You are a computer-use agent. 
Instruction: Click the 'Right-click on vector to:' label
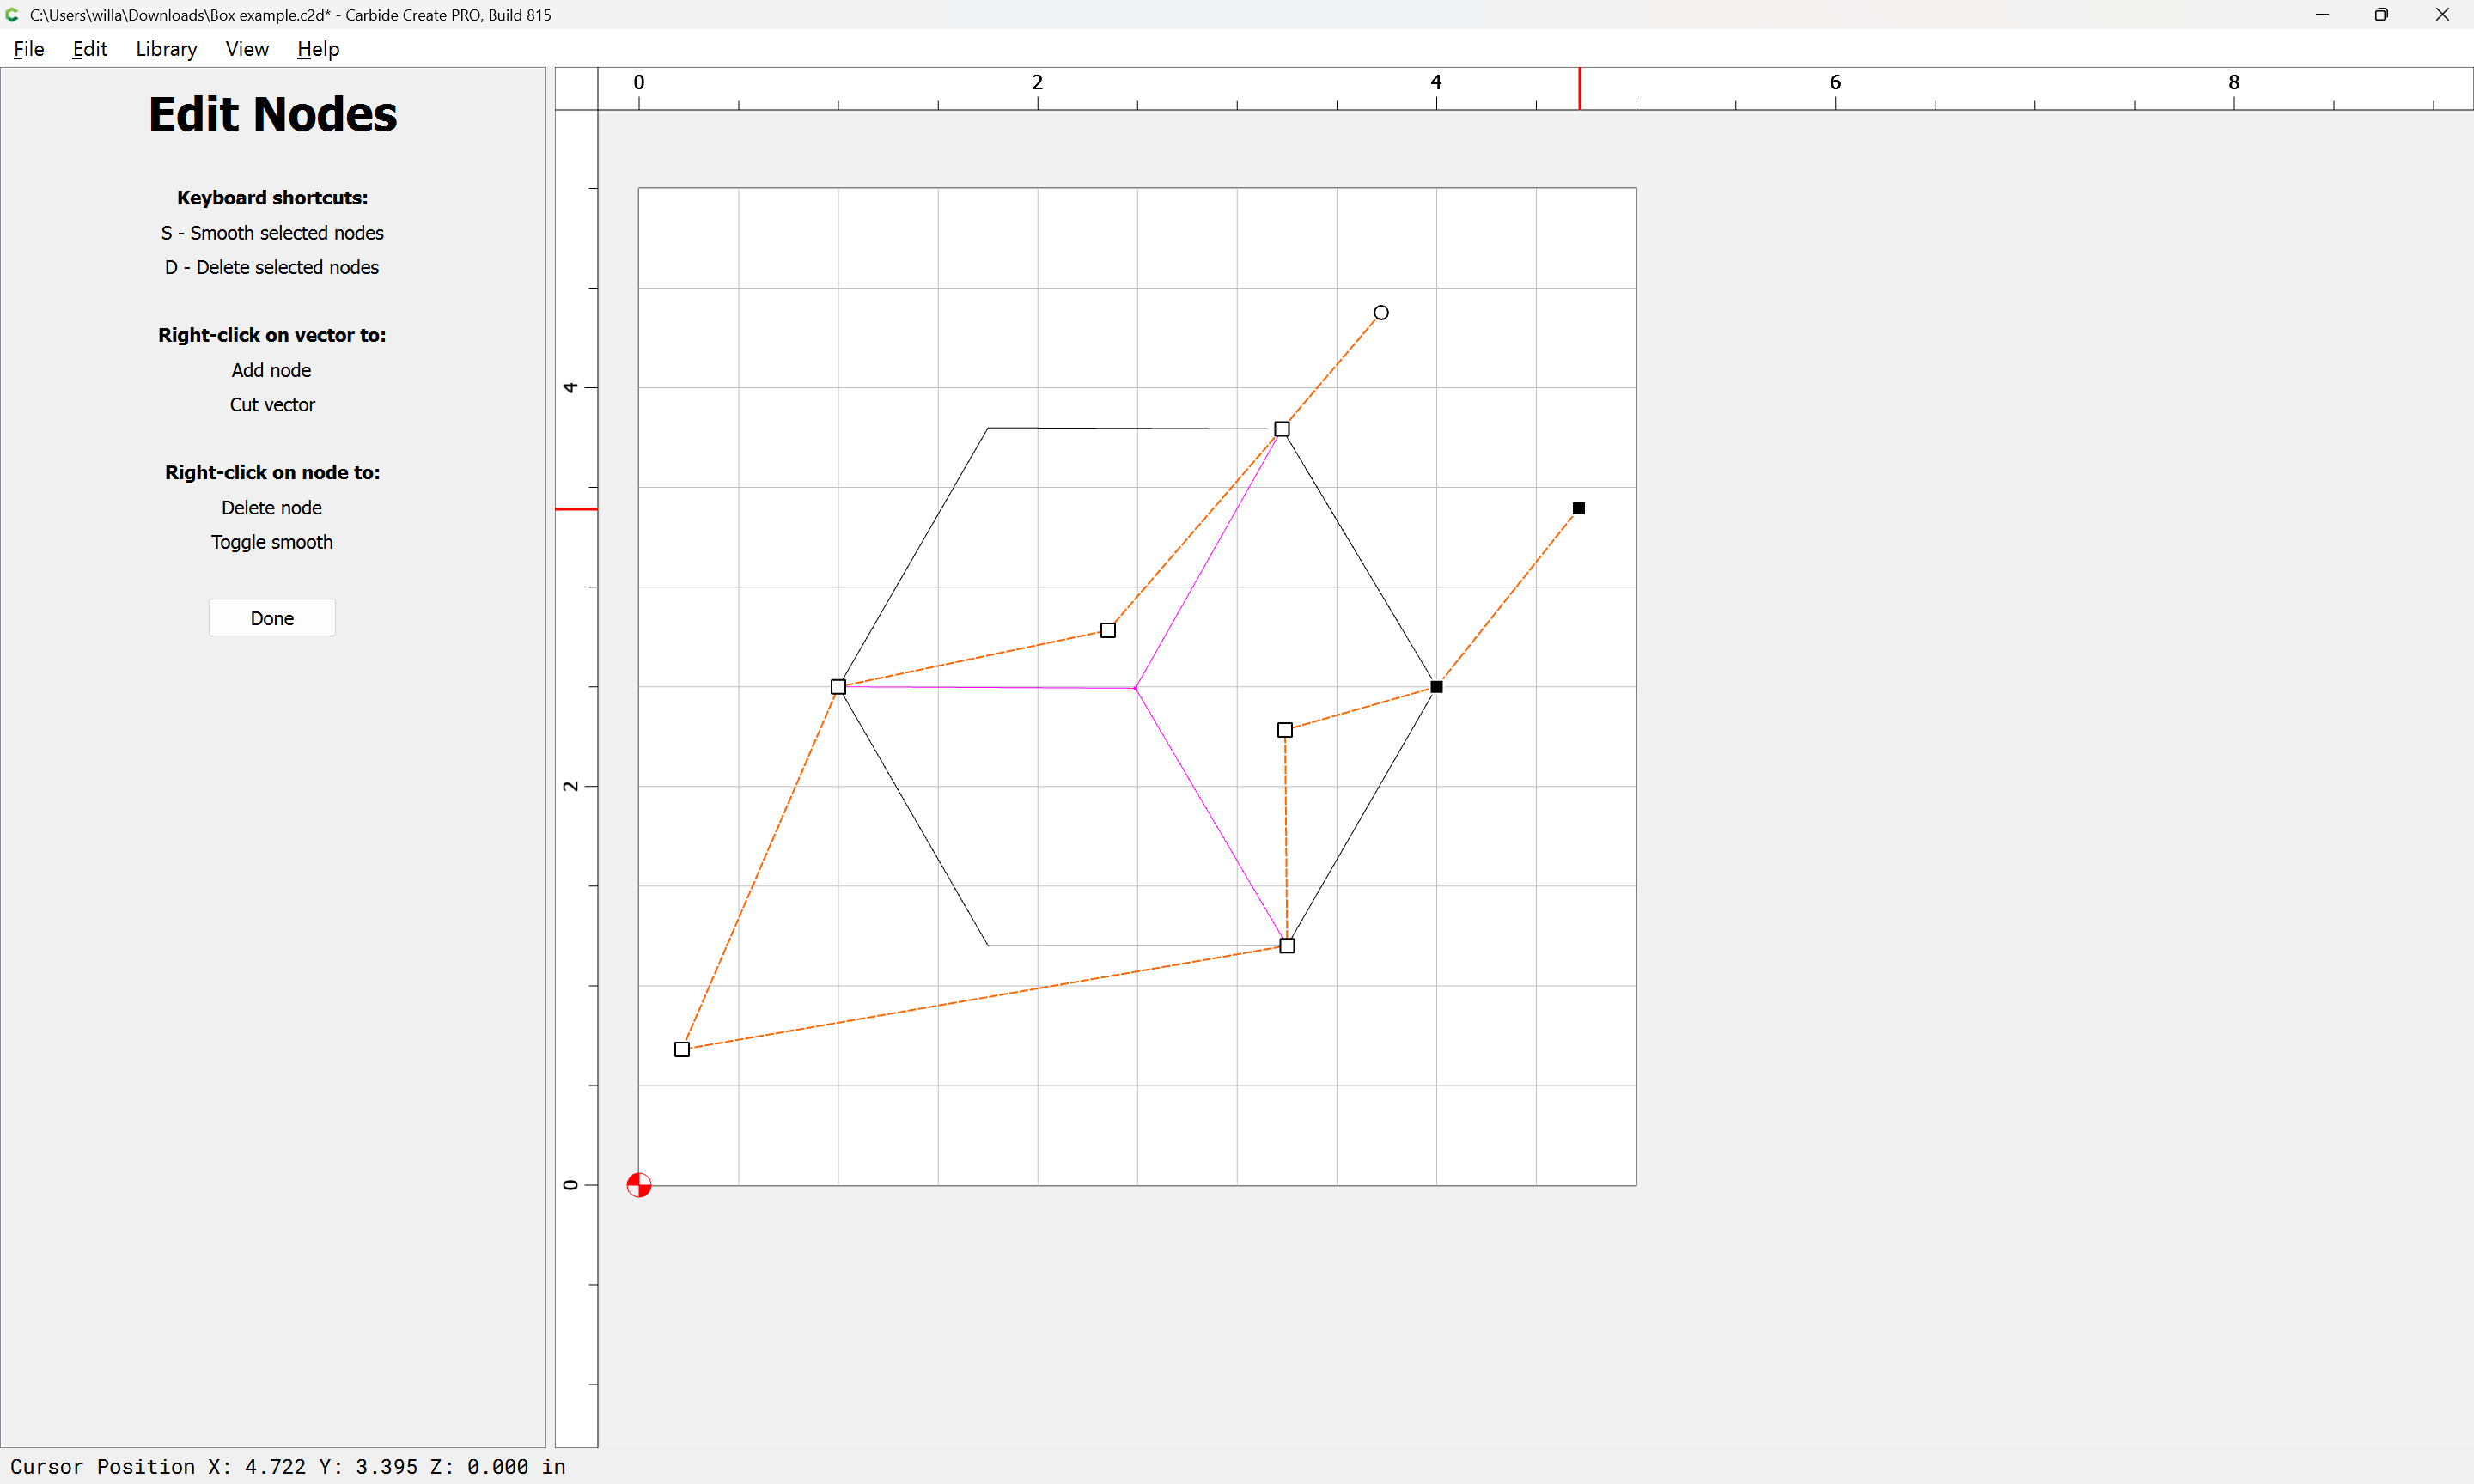pyautogui.click(x=272, y=335)
